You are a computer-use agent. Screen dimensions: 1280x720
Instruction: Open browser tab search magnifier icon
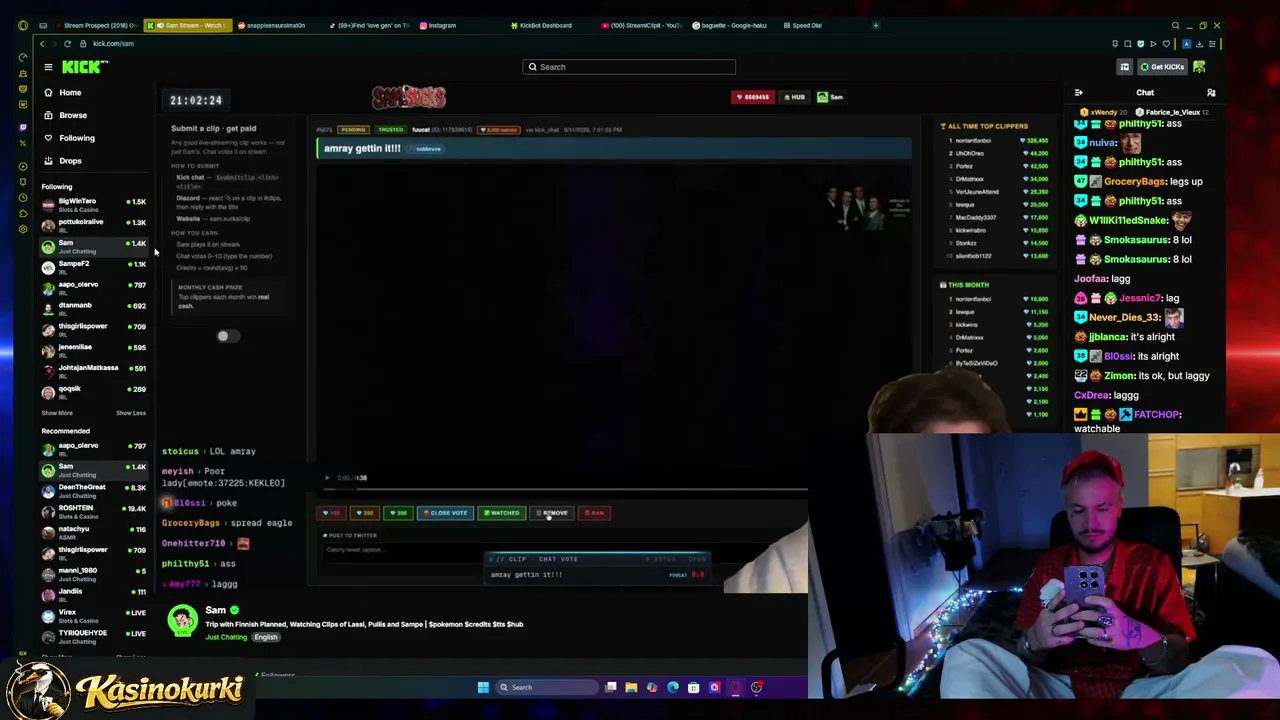1176,25
